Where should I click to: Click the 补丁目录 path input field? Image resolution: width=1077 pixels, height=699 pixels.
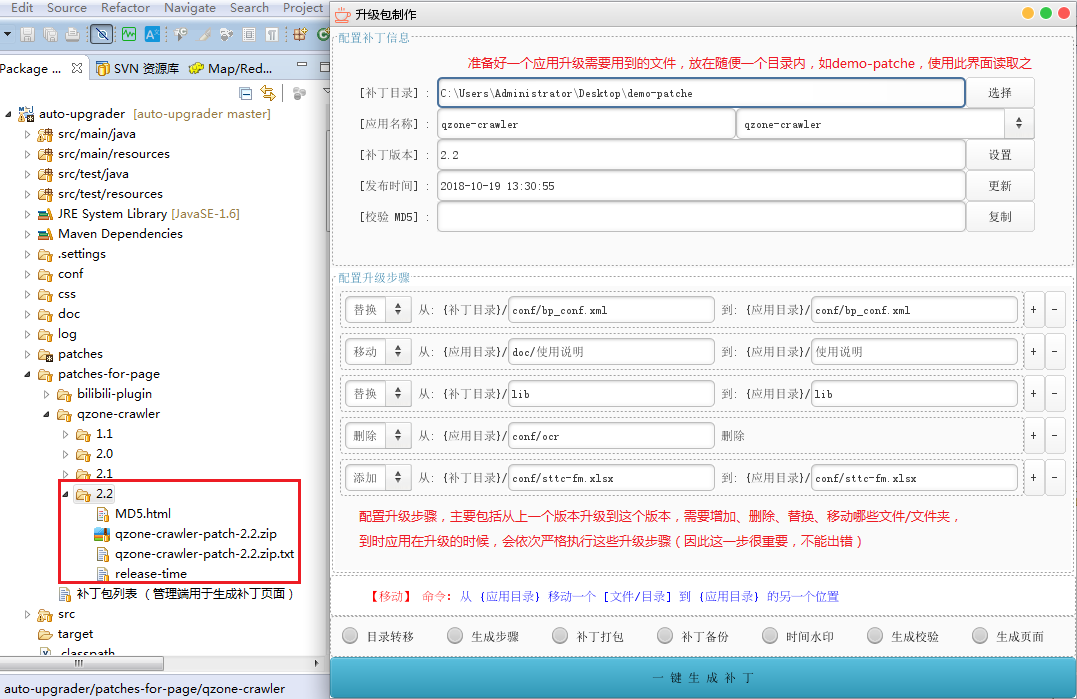[701, 93]
